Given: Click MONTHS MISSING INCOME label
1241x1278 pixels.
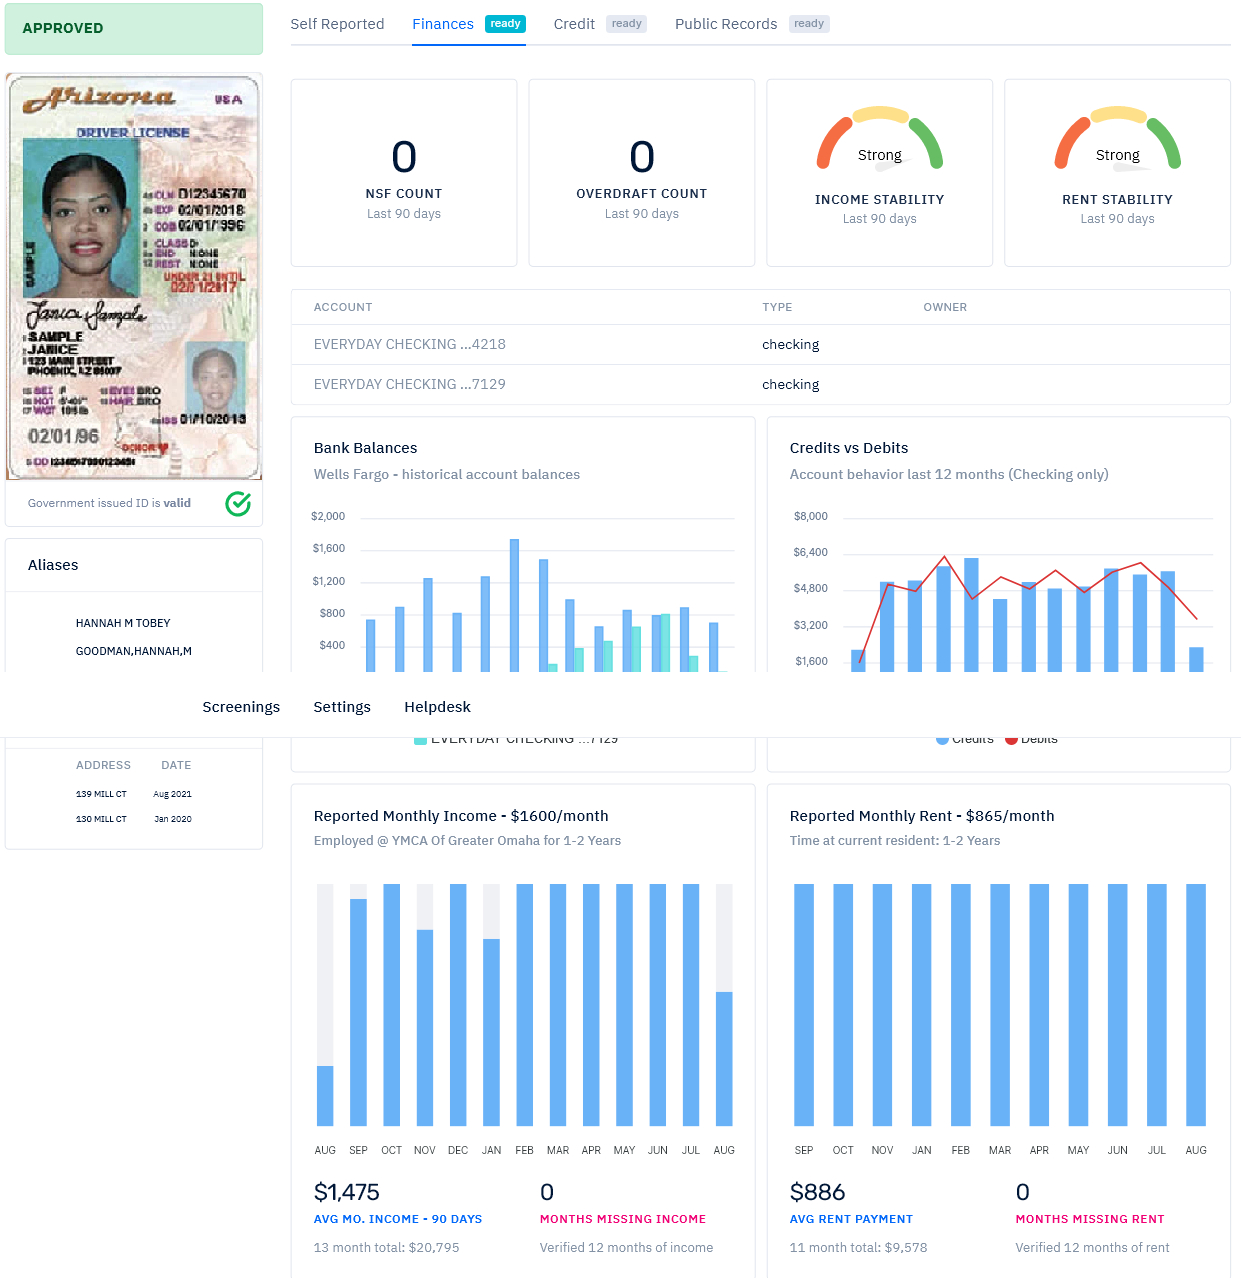Looking at the screenshot, I should [623, 1219].
